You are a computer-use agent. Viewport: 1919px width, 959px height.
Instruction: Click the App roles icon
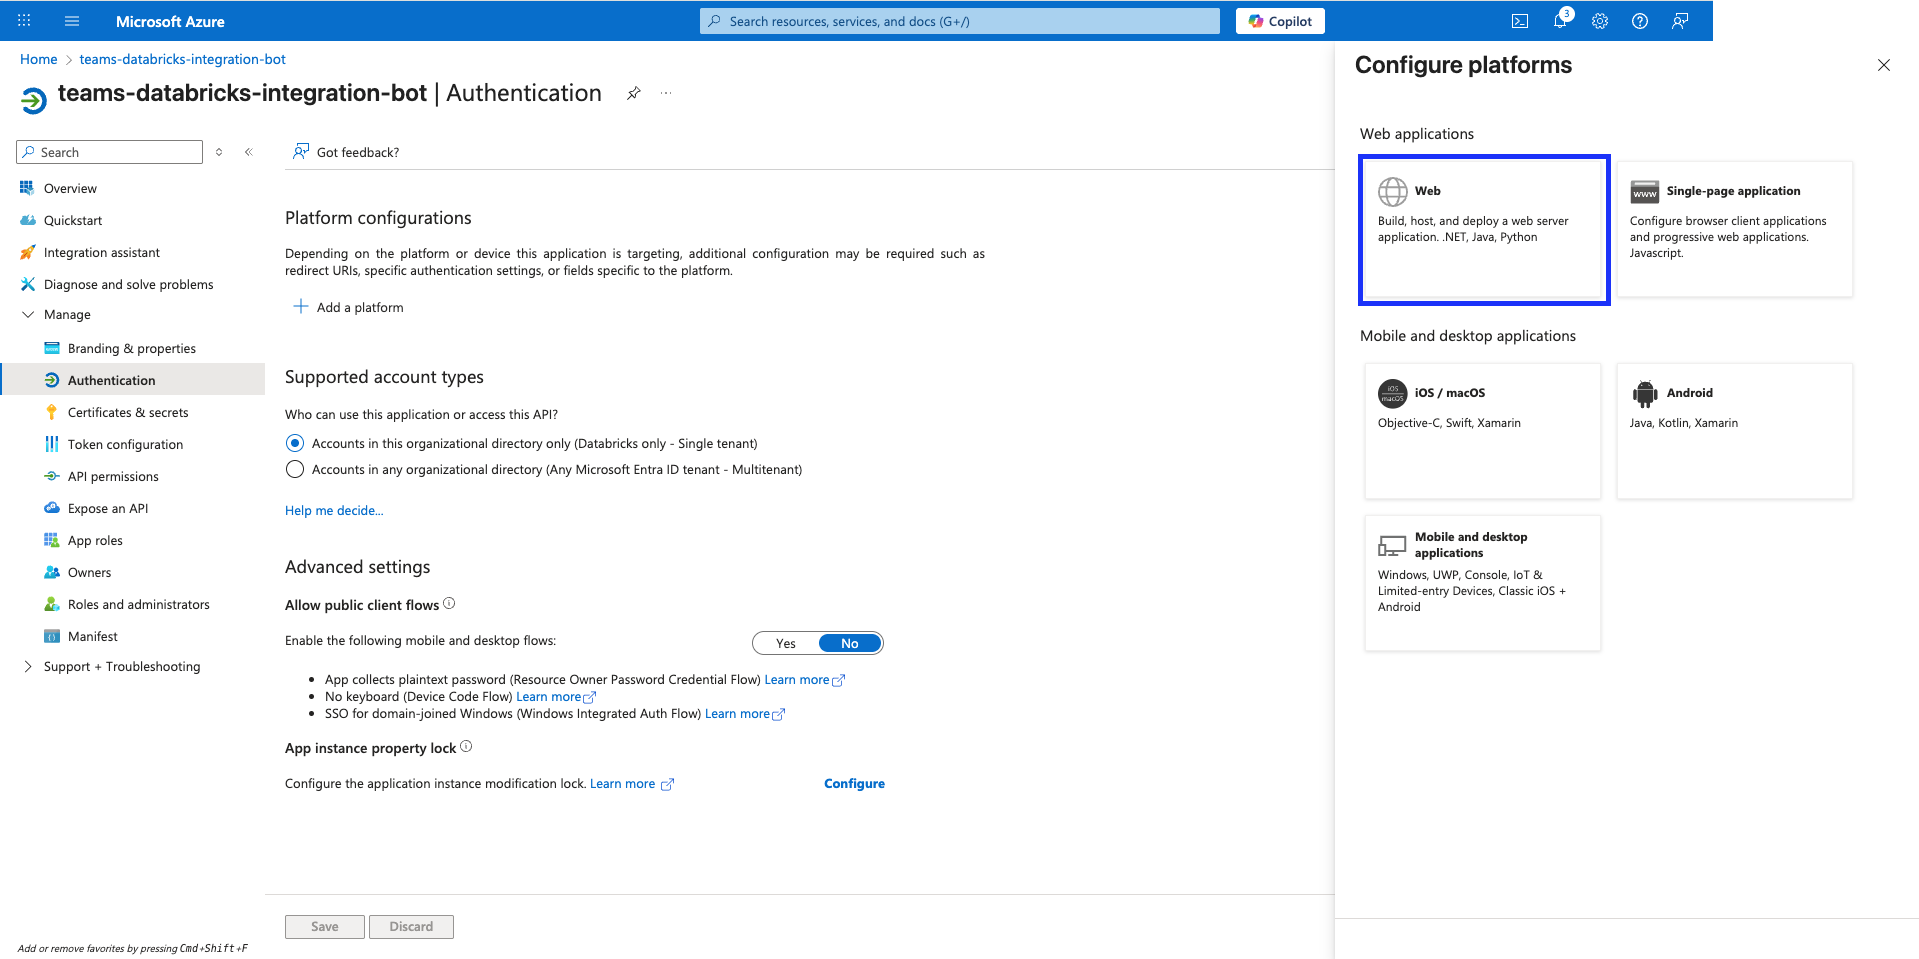52,540
